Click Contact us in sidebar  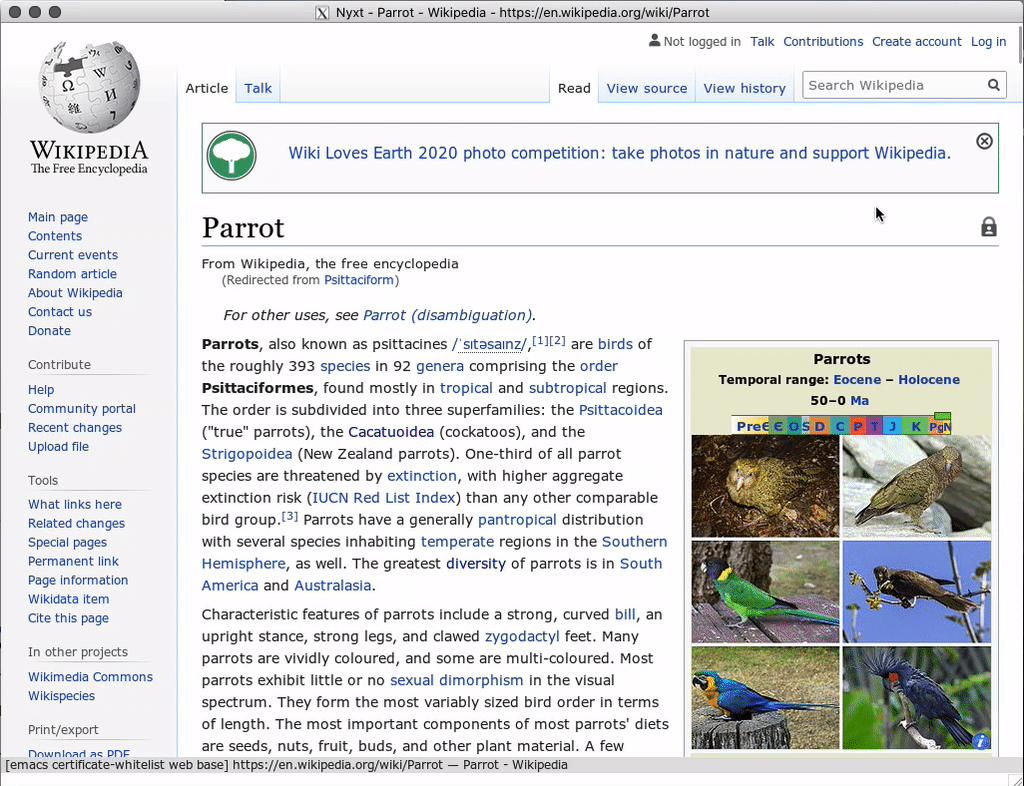pyautogui.click(x=59, y=311)
